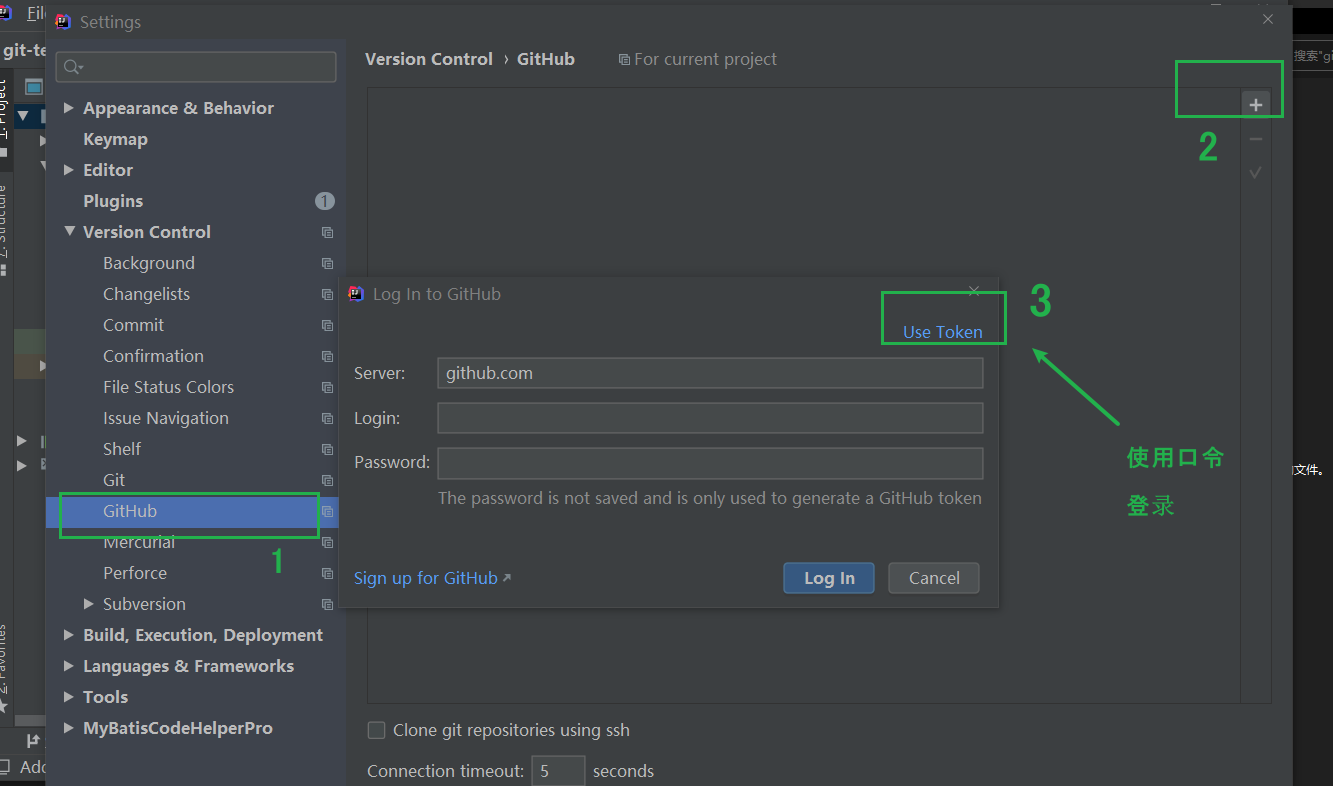The height and width of the screenshot is (786, 1333).
Task: Click the Password input field
Action: click(710, 463)
